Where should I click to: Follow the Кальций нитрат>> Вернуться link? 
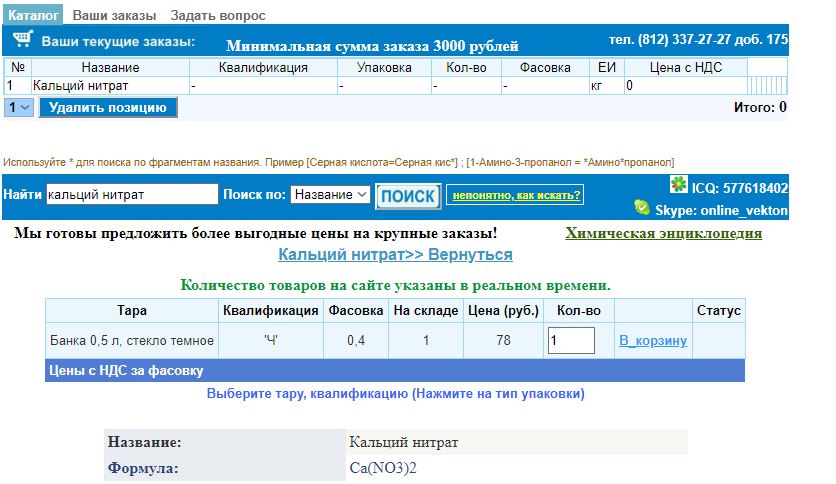(x=395, y=255)
